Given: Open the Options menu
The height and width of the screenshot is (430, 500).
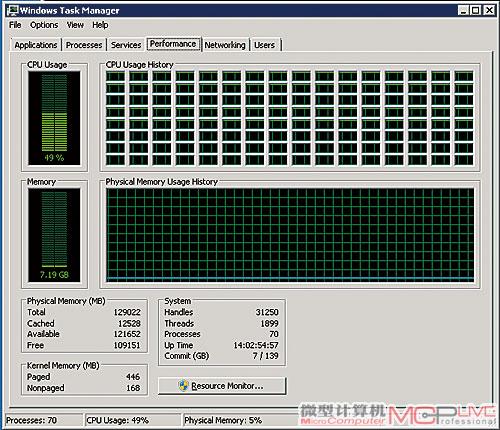Looking at the screenshot, I should tap(44, 25).
